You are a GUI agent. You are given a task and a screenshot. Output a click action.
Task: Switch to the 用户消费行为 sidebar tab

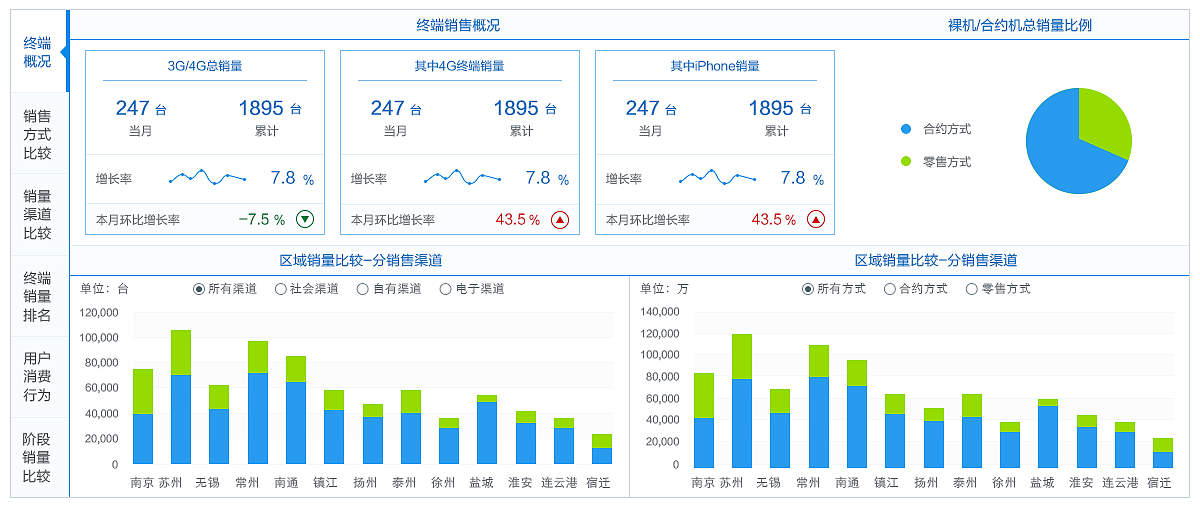pyautogui.click(x=38, y=377)
